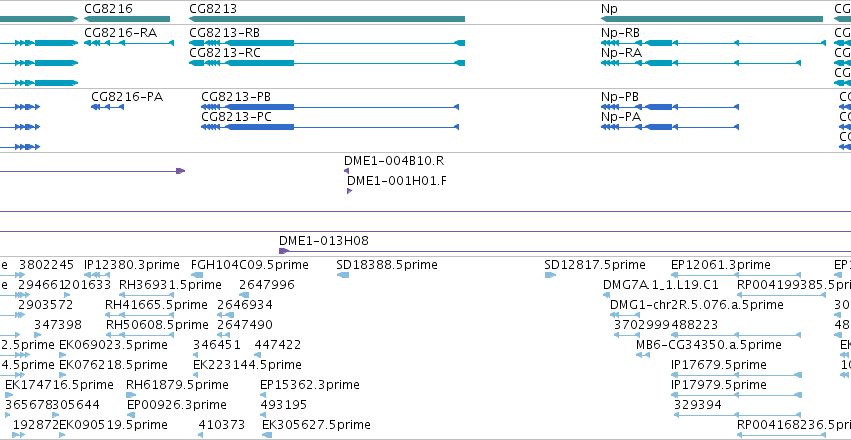The image size is (851, 440).
Task: Click the DME1-013H08 feature start
Action: click(283, 251)
